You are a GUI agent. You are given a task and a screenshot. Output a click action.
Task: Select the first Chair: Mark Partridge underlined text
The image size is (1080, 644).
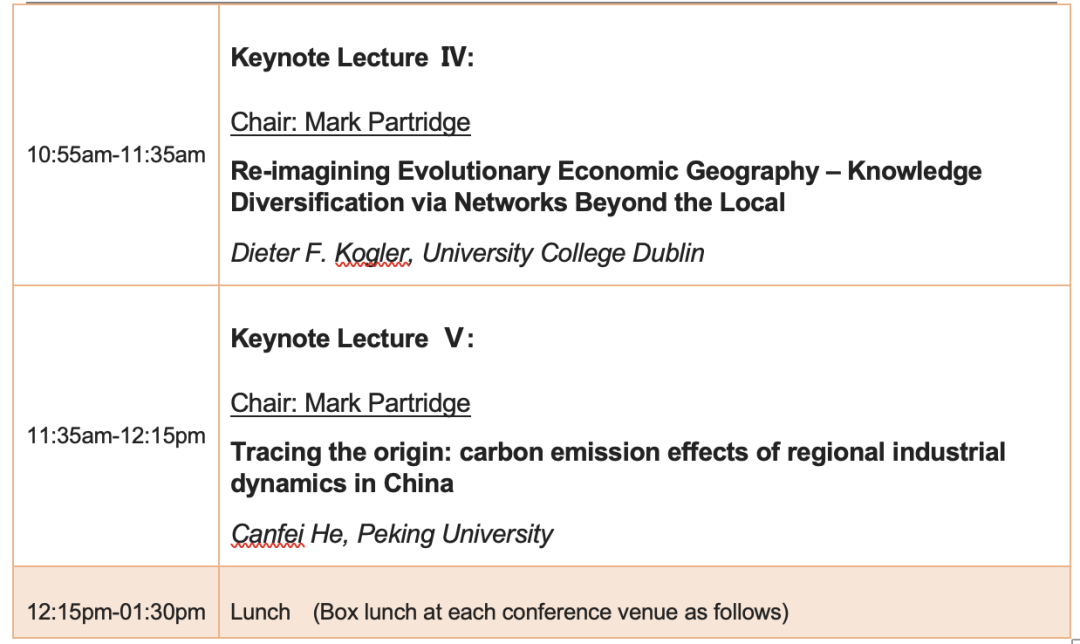coord(351,123)
